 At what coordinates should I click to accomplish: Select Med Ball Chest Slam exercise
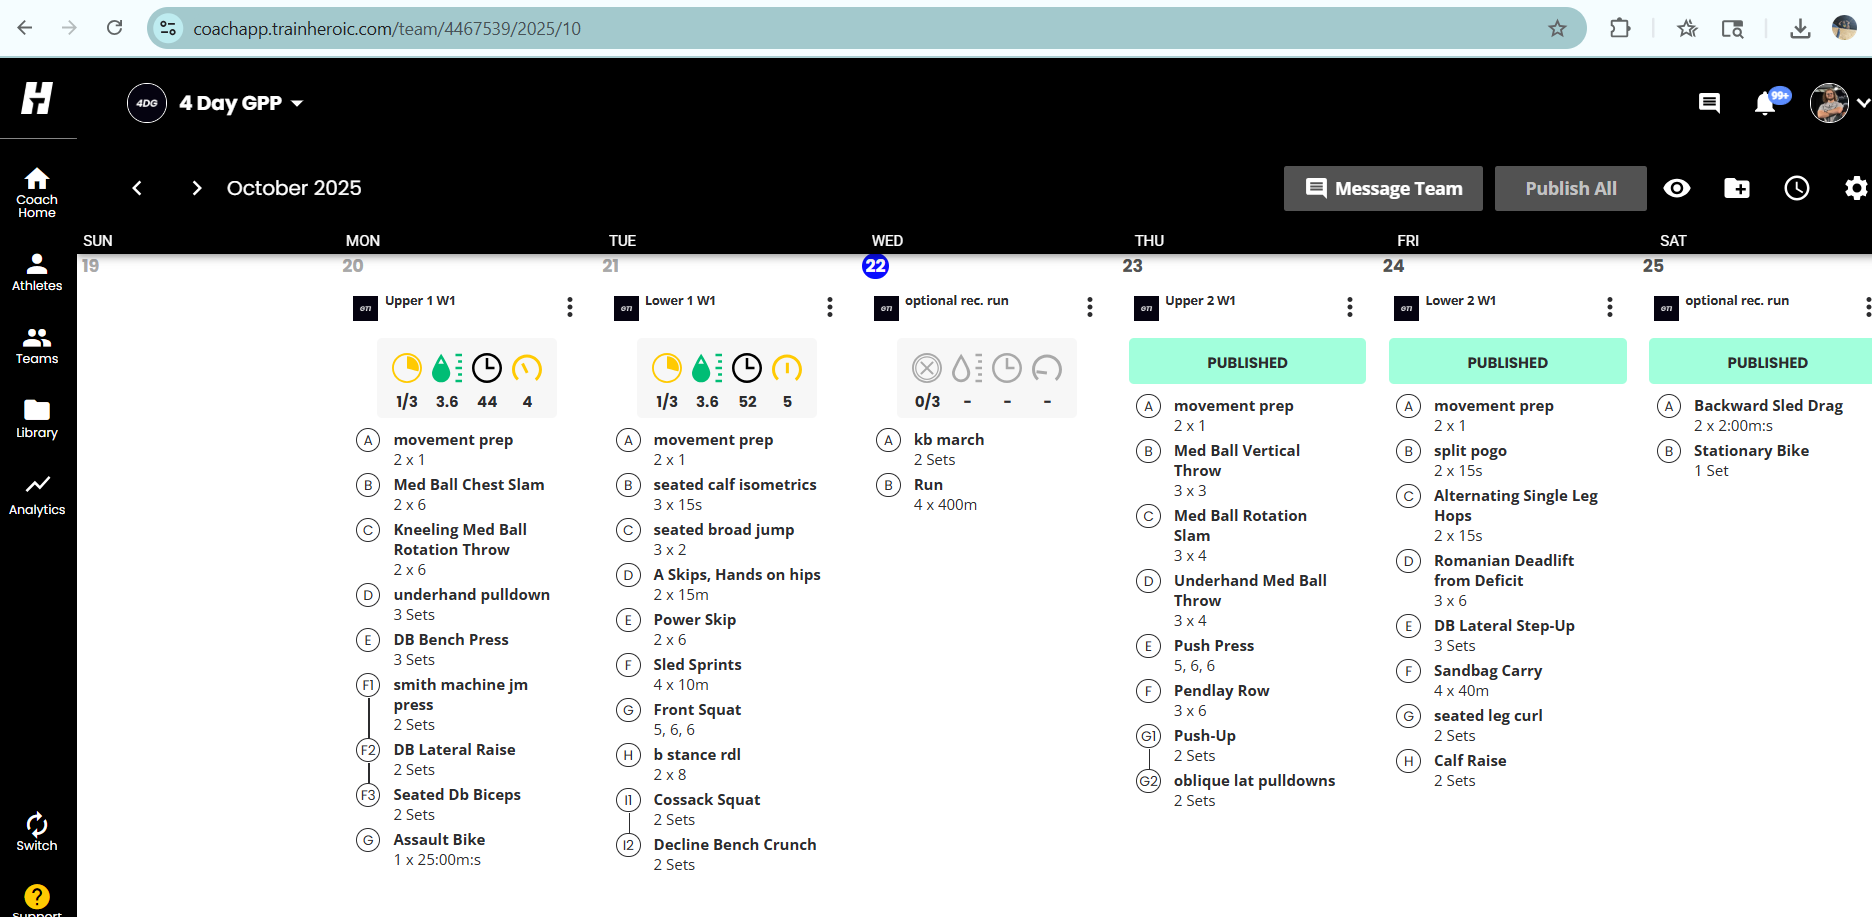469,485
